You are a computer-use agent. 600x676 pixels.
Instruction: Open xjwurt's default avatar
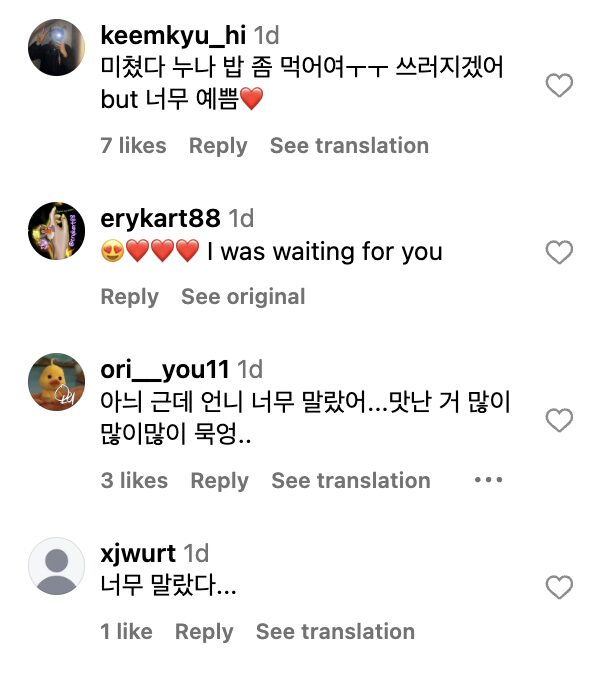(56, 568)
